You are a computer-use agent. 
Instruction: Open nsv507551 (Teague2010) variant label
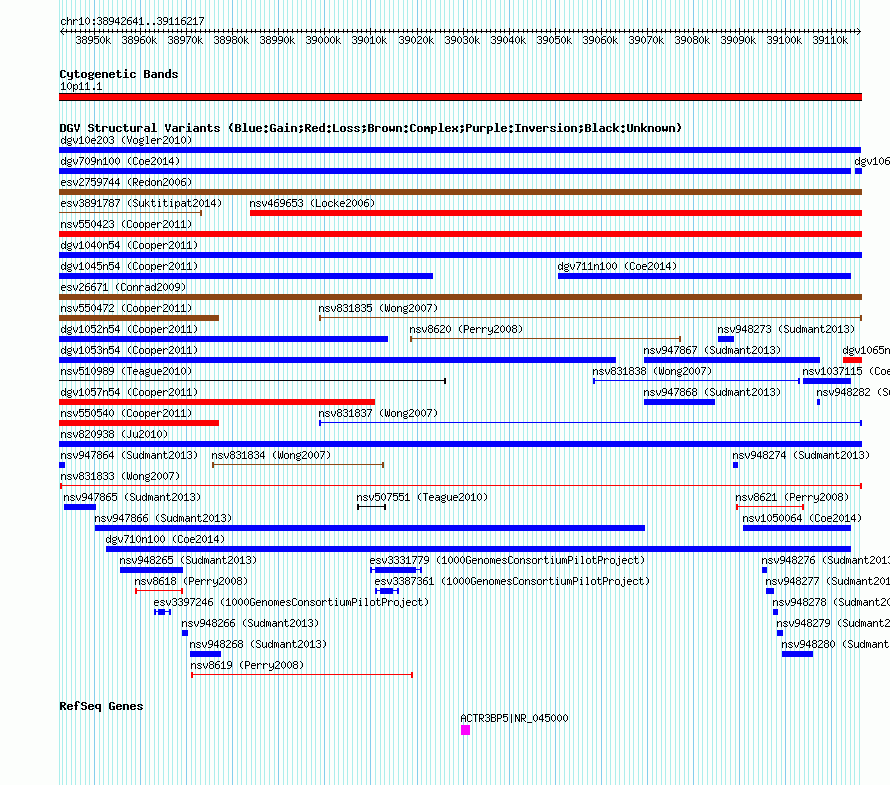pyautogui.click(x=422, y=497)
